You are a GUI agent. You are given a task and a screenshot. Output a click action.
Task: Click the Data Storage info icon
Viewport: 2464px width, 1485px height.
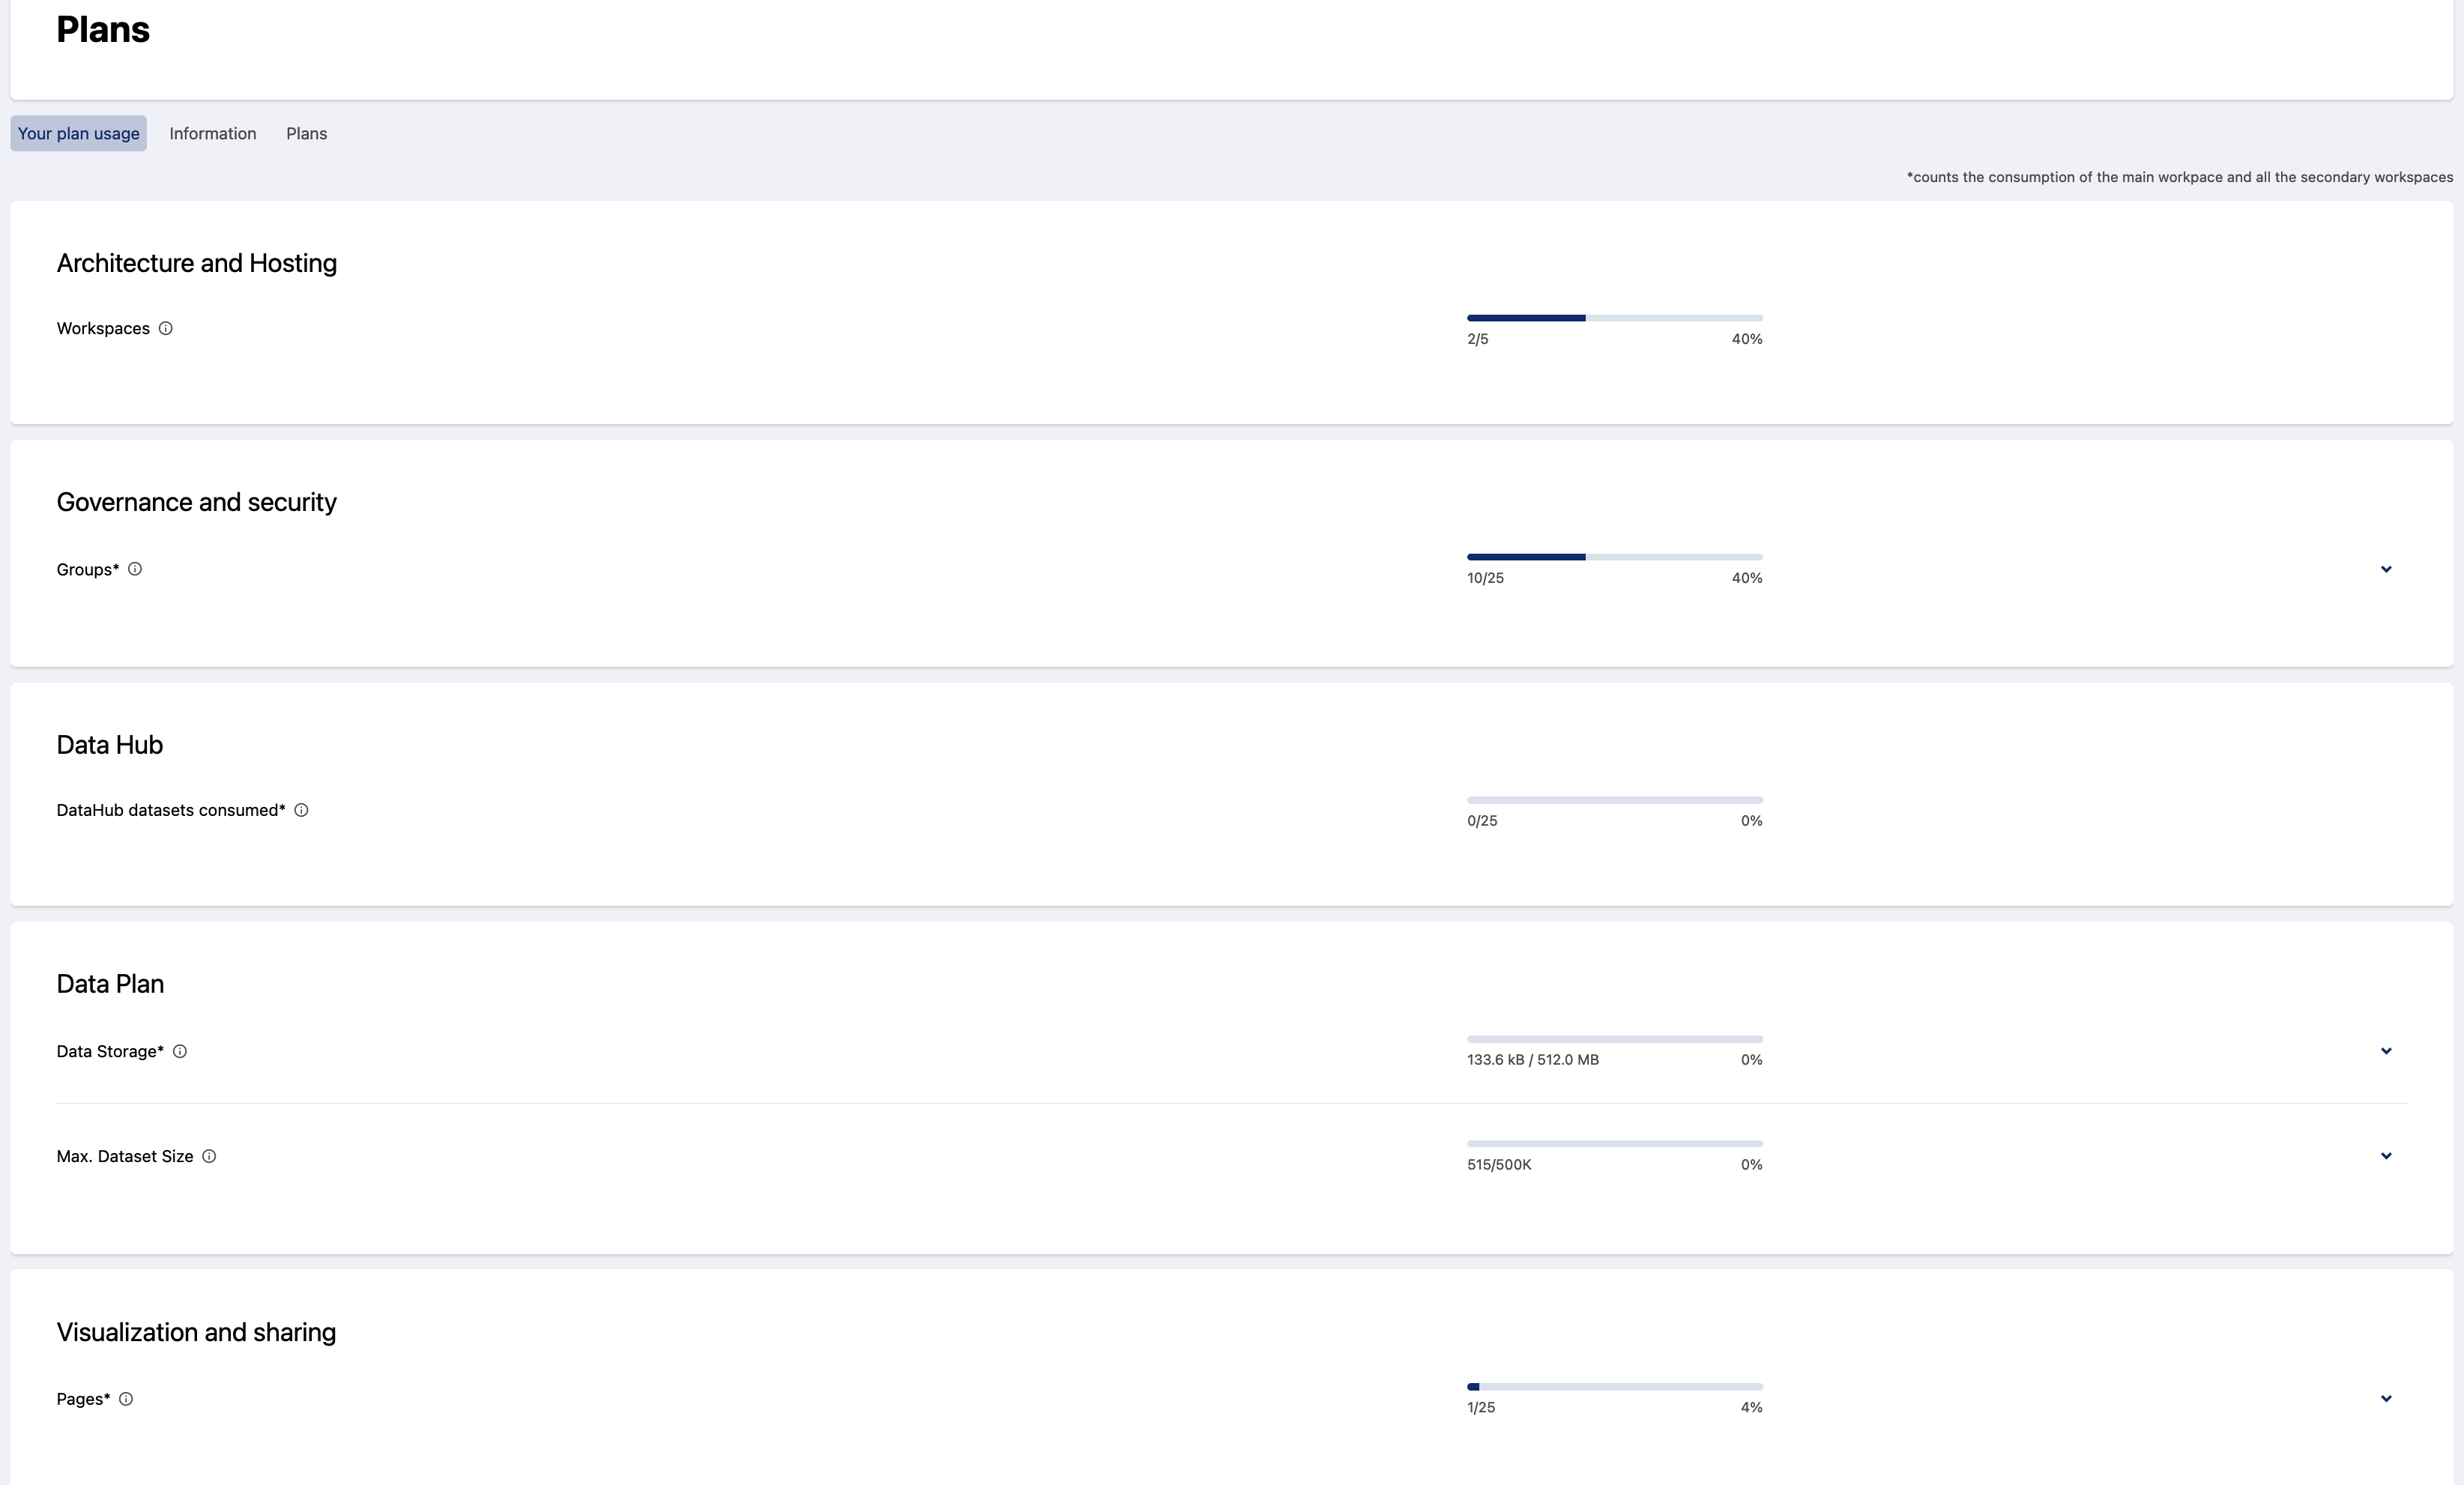point(180,1051)
